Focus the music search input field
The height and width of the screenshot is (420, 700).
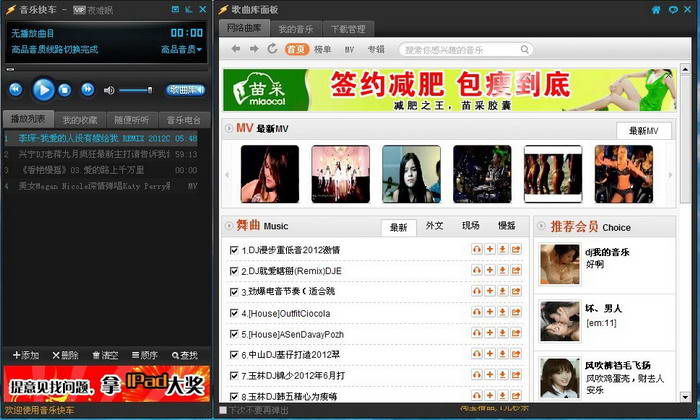point(460,50)
